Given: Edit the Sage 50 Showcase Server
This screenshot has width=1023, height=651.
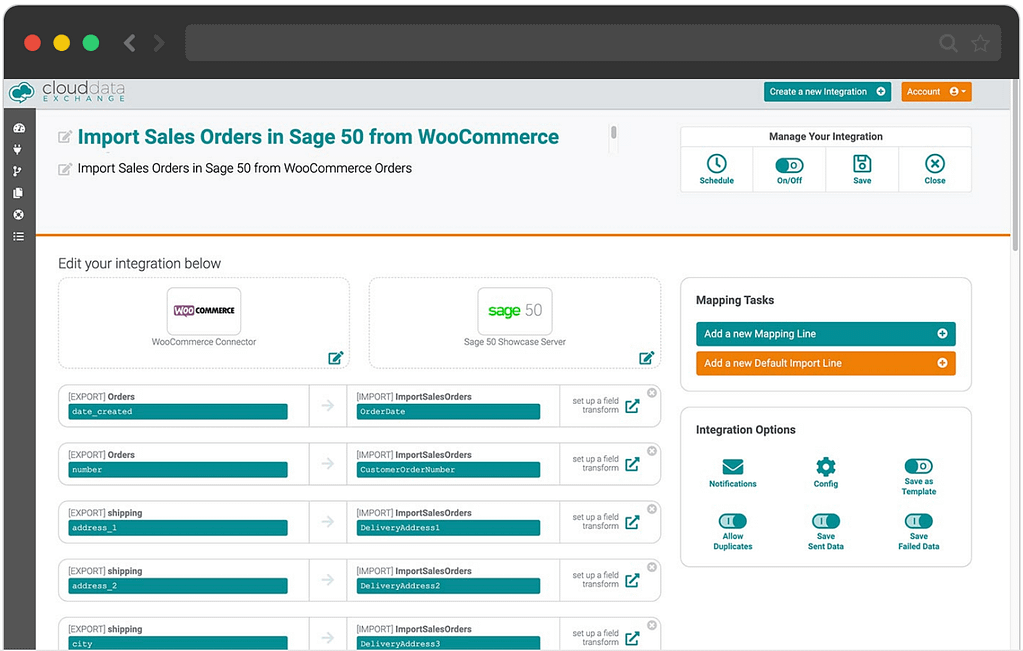Looking at the screenshot, I should pyautogui.click(x=646, y=357).
